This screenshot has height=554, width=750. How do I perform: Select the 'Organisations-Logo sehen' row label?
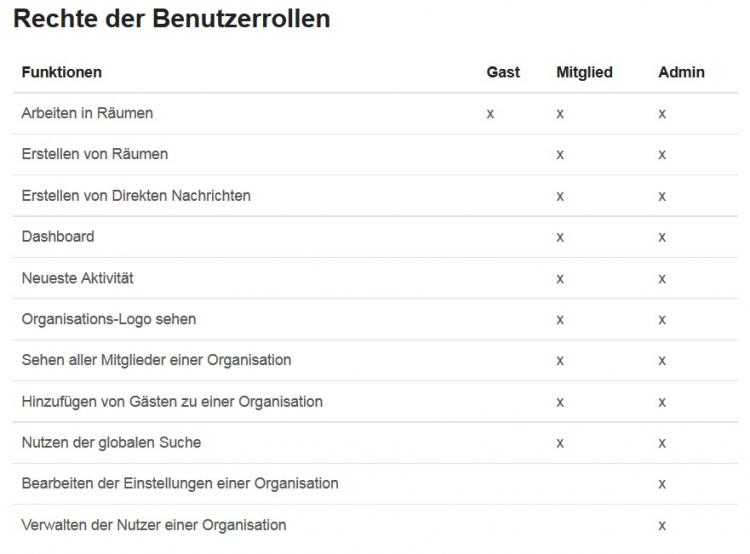coord(109,319)
